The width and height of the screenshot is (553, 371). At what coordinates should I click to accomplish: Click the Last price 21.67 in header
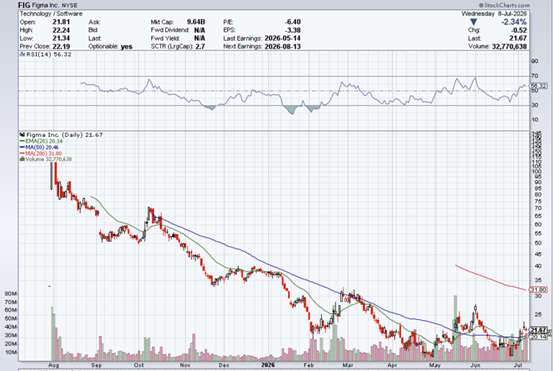coord(518,38)
